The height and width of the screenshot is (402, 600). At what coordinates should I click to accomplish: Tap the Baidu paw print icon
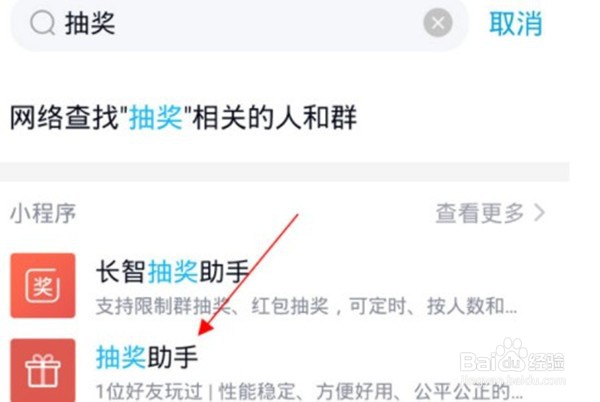pos(512,356)
